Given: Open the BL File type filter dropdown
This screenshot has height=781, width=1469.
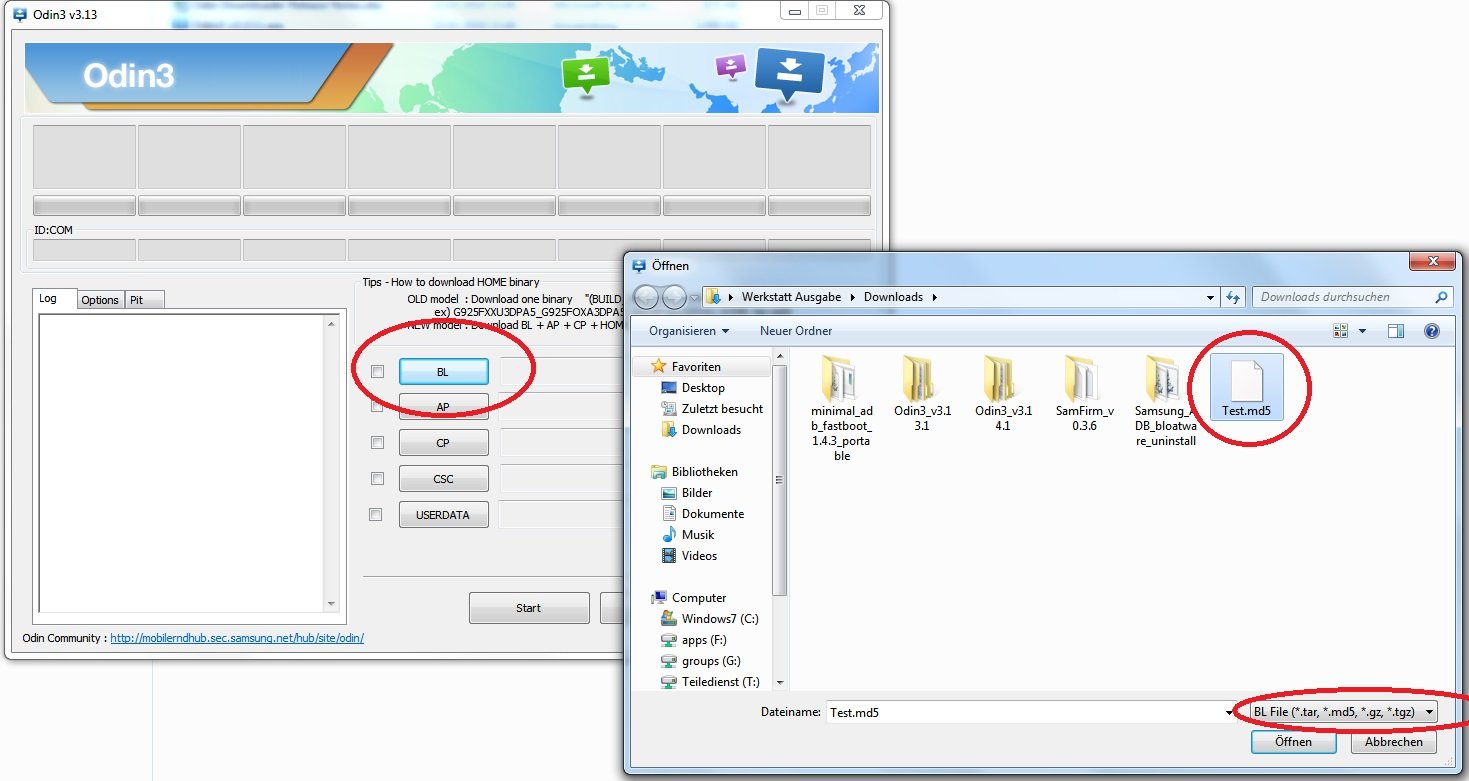Looking at the screenshot, I should [1344, 712].
